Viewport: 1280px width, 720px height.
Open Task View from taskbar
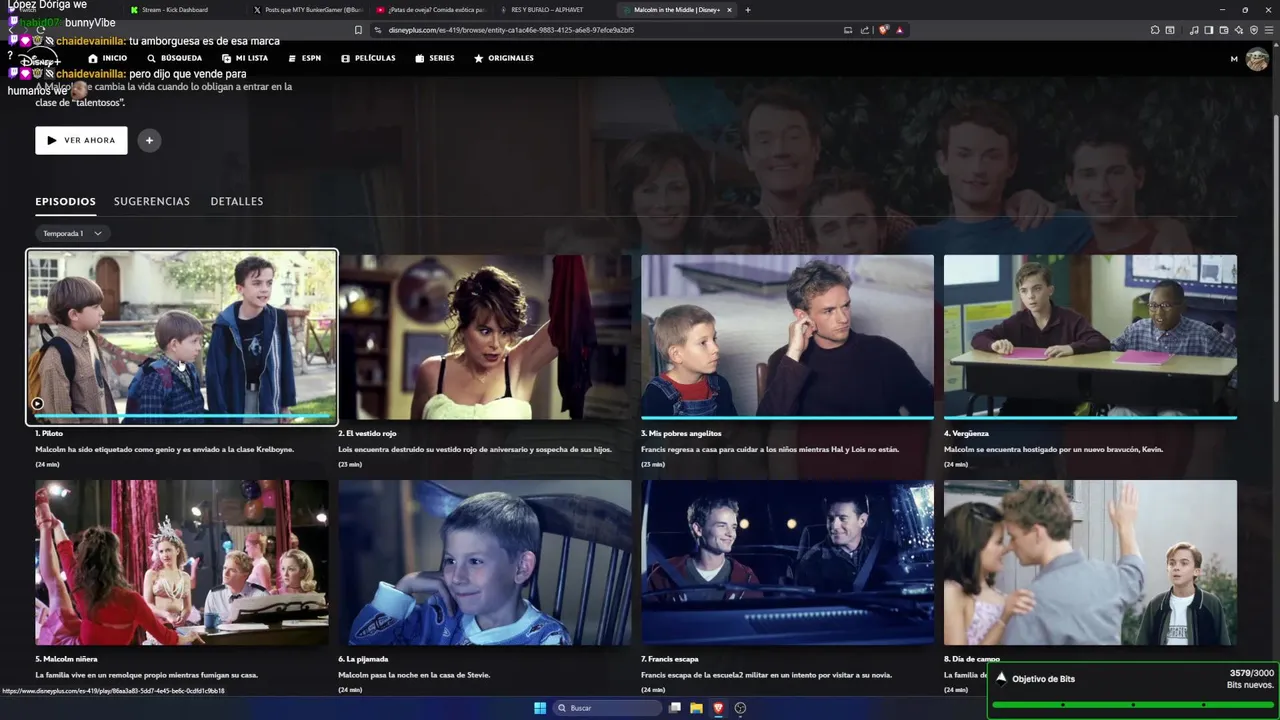coord(675,708)
